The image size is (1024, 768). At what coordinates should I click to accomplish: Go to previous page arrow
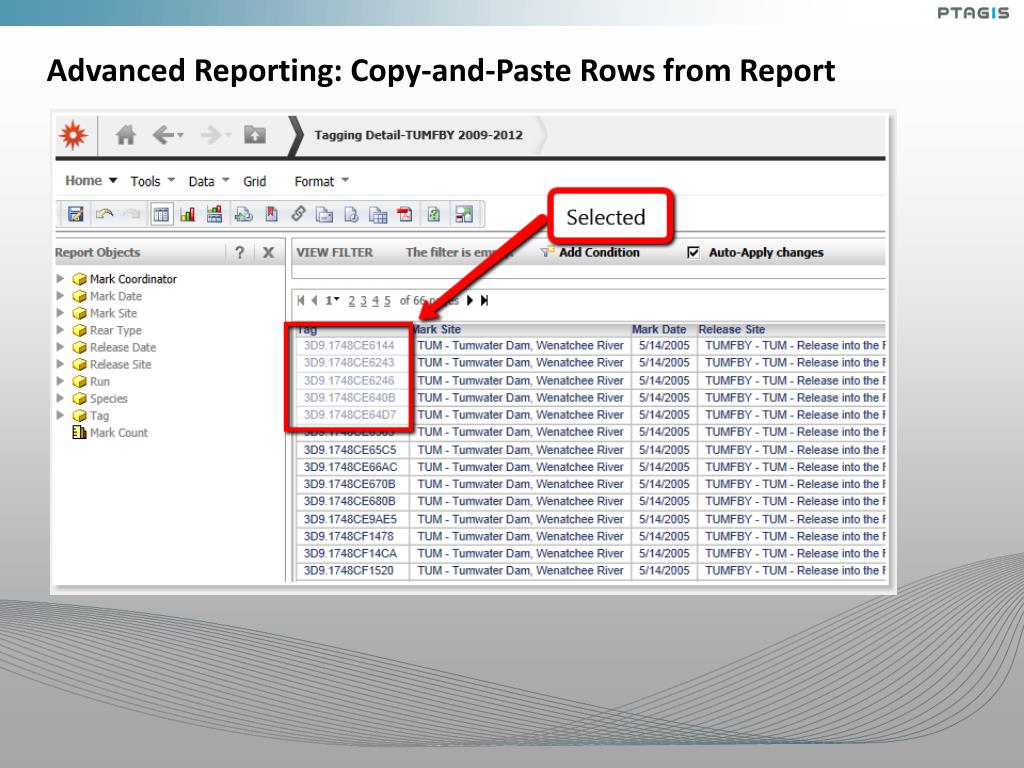(314, 300)
